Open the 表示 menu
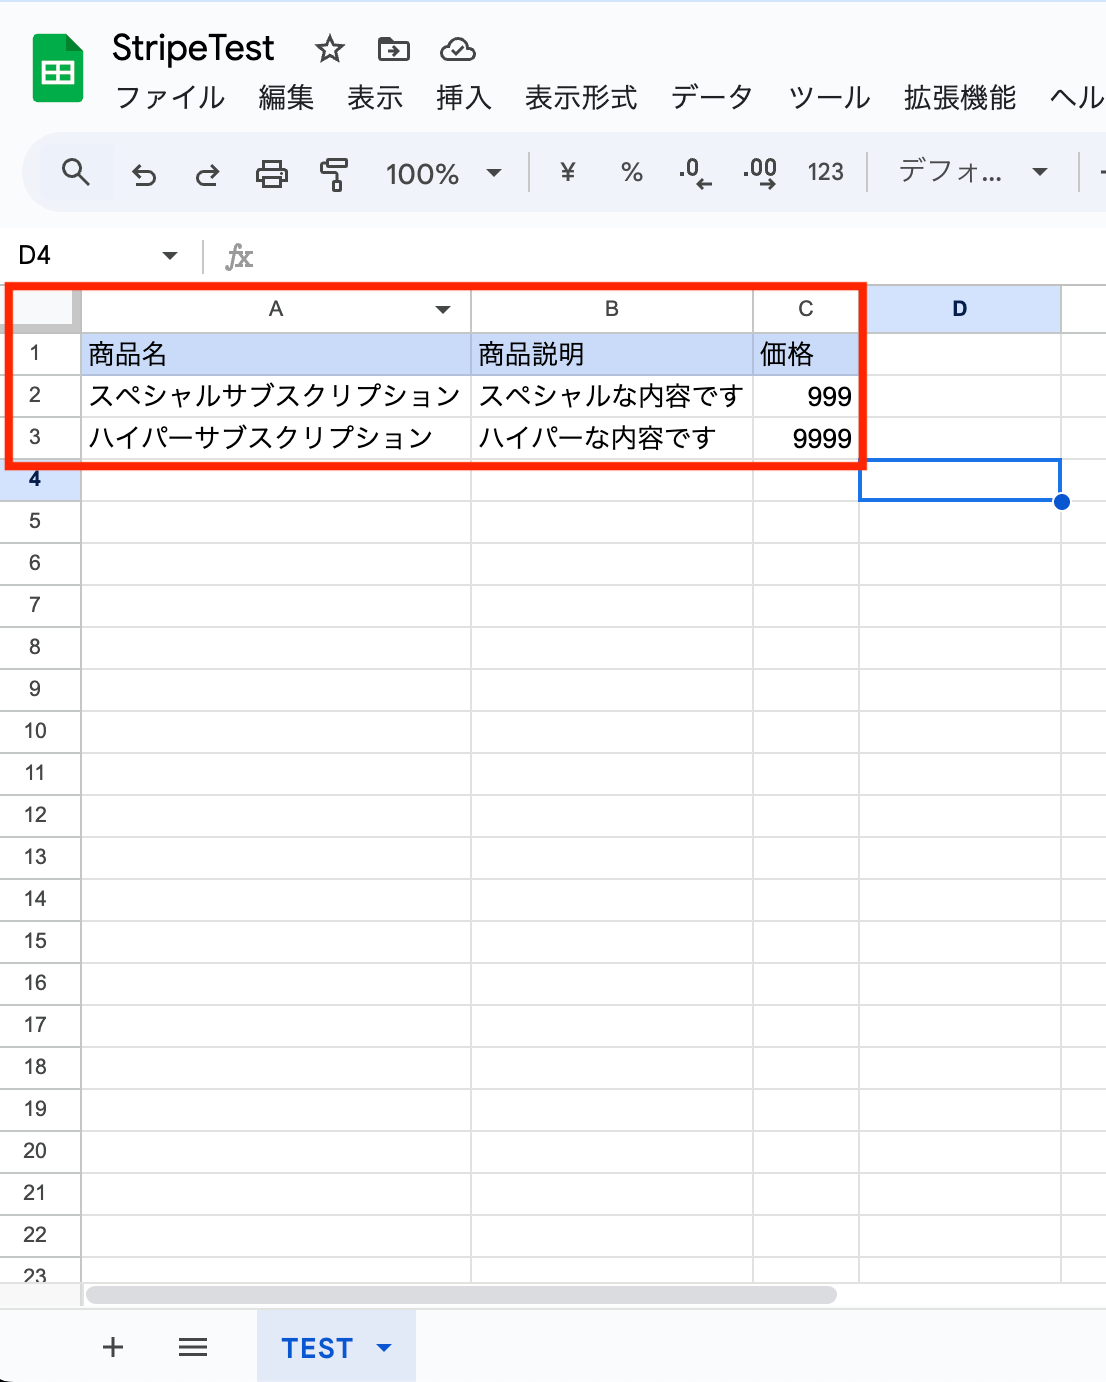1106x1382 pixels. [375, 98]
